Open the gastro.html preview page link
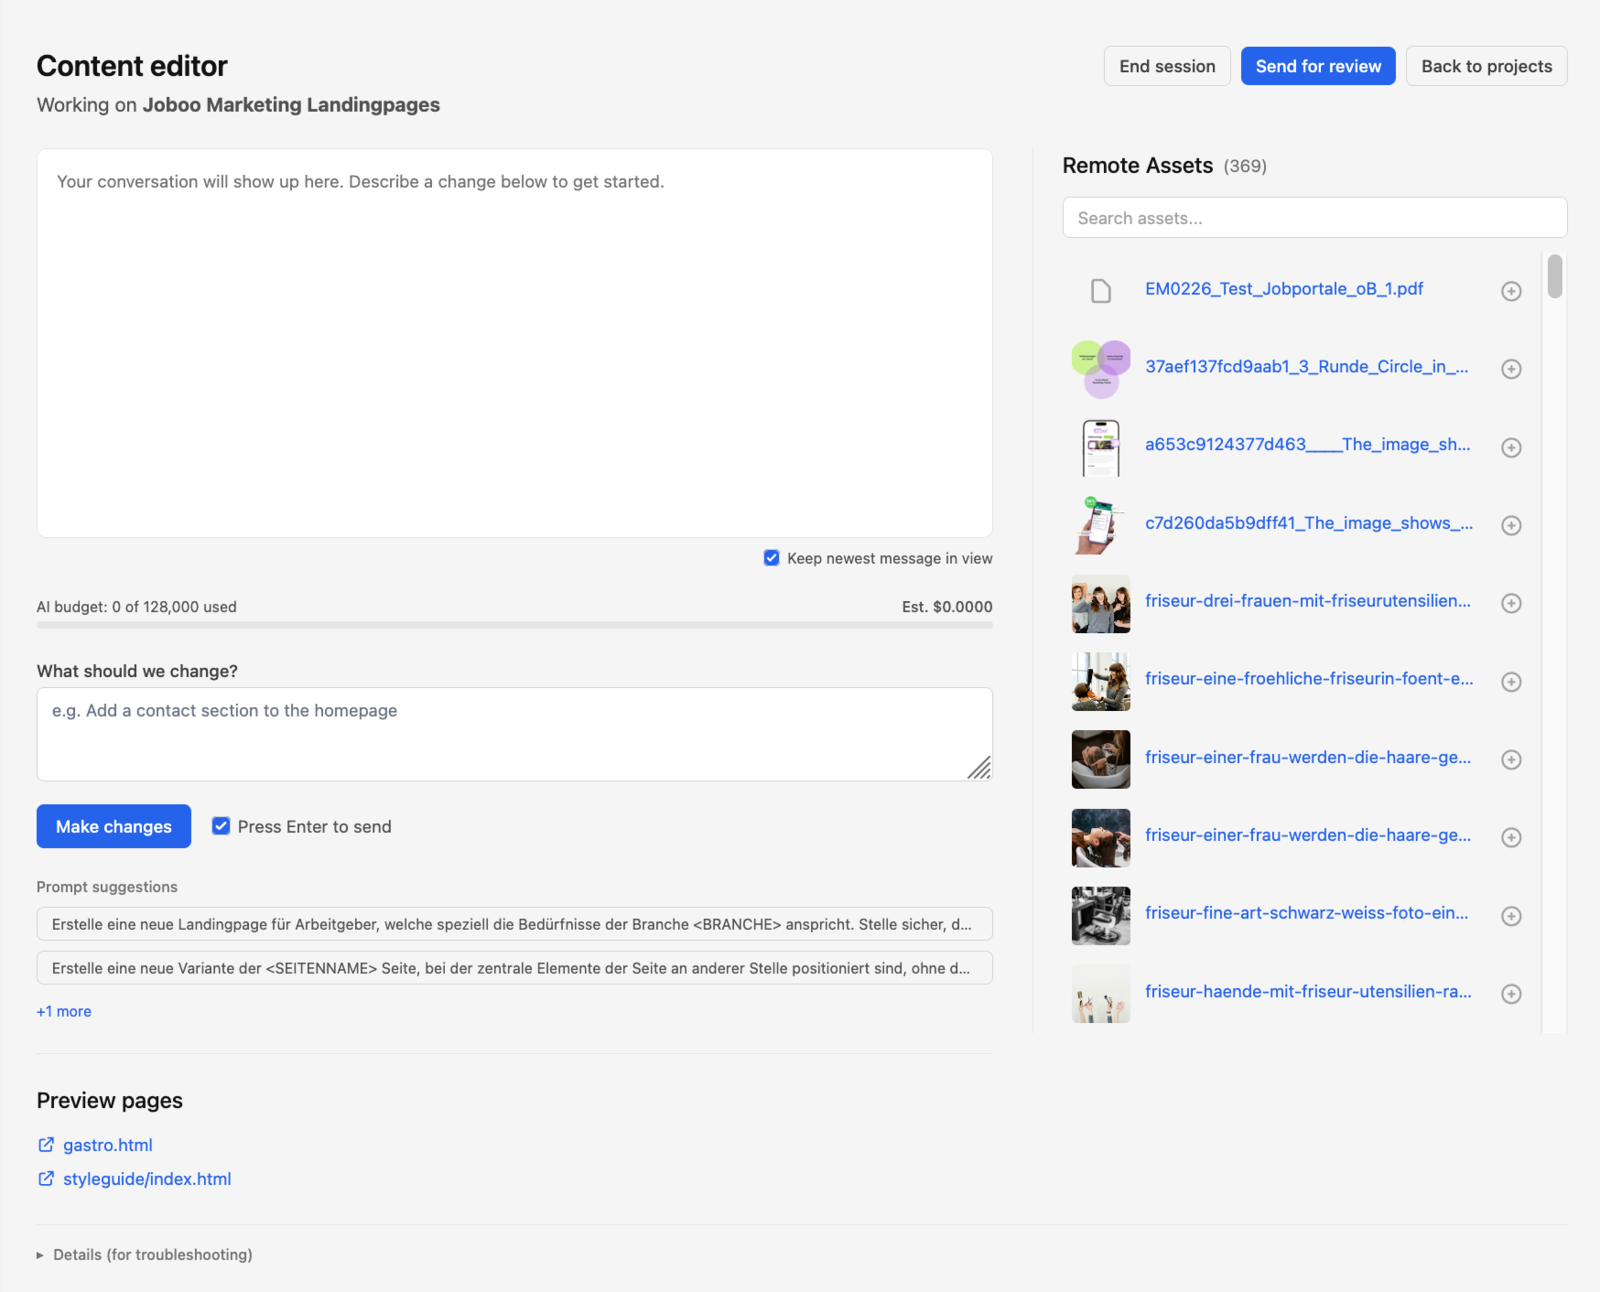The width and height of the screenshot is (1600, 1292). (x=108, y=1144)
